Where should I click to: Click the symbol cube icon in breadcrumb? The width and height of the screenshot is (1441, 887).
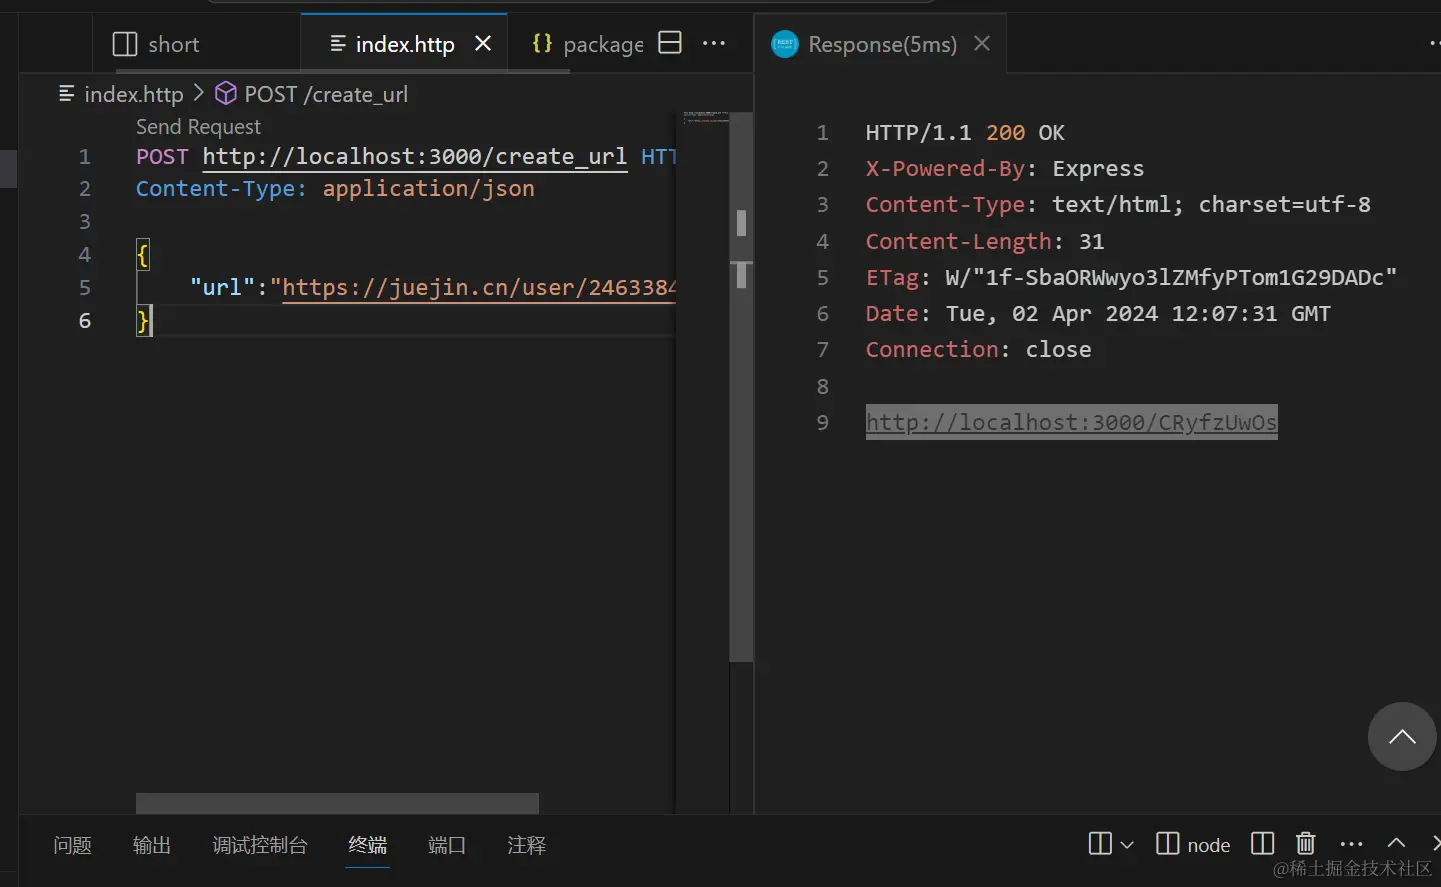(226, 93)
